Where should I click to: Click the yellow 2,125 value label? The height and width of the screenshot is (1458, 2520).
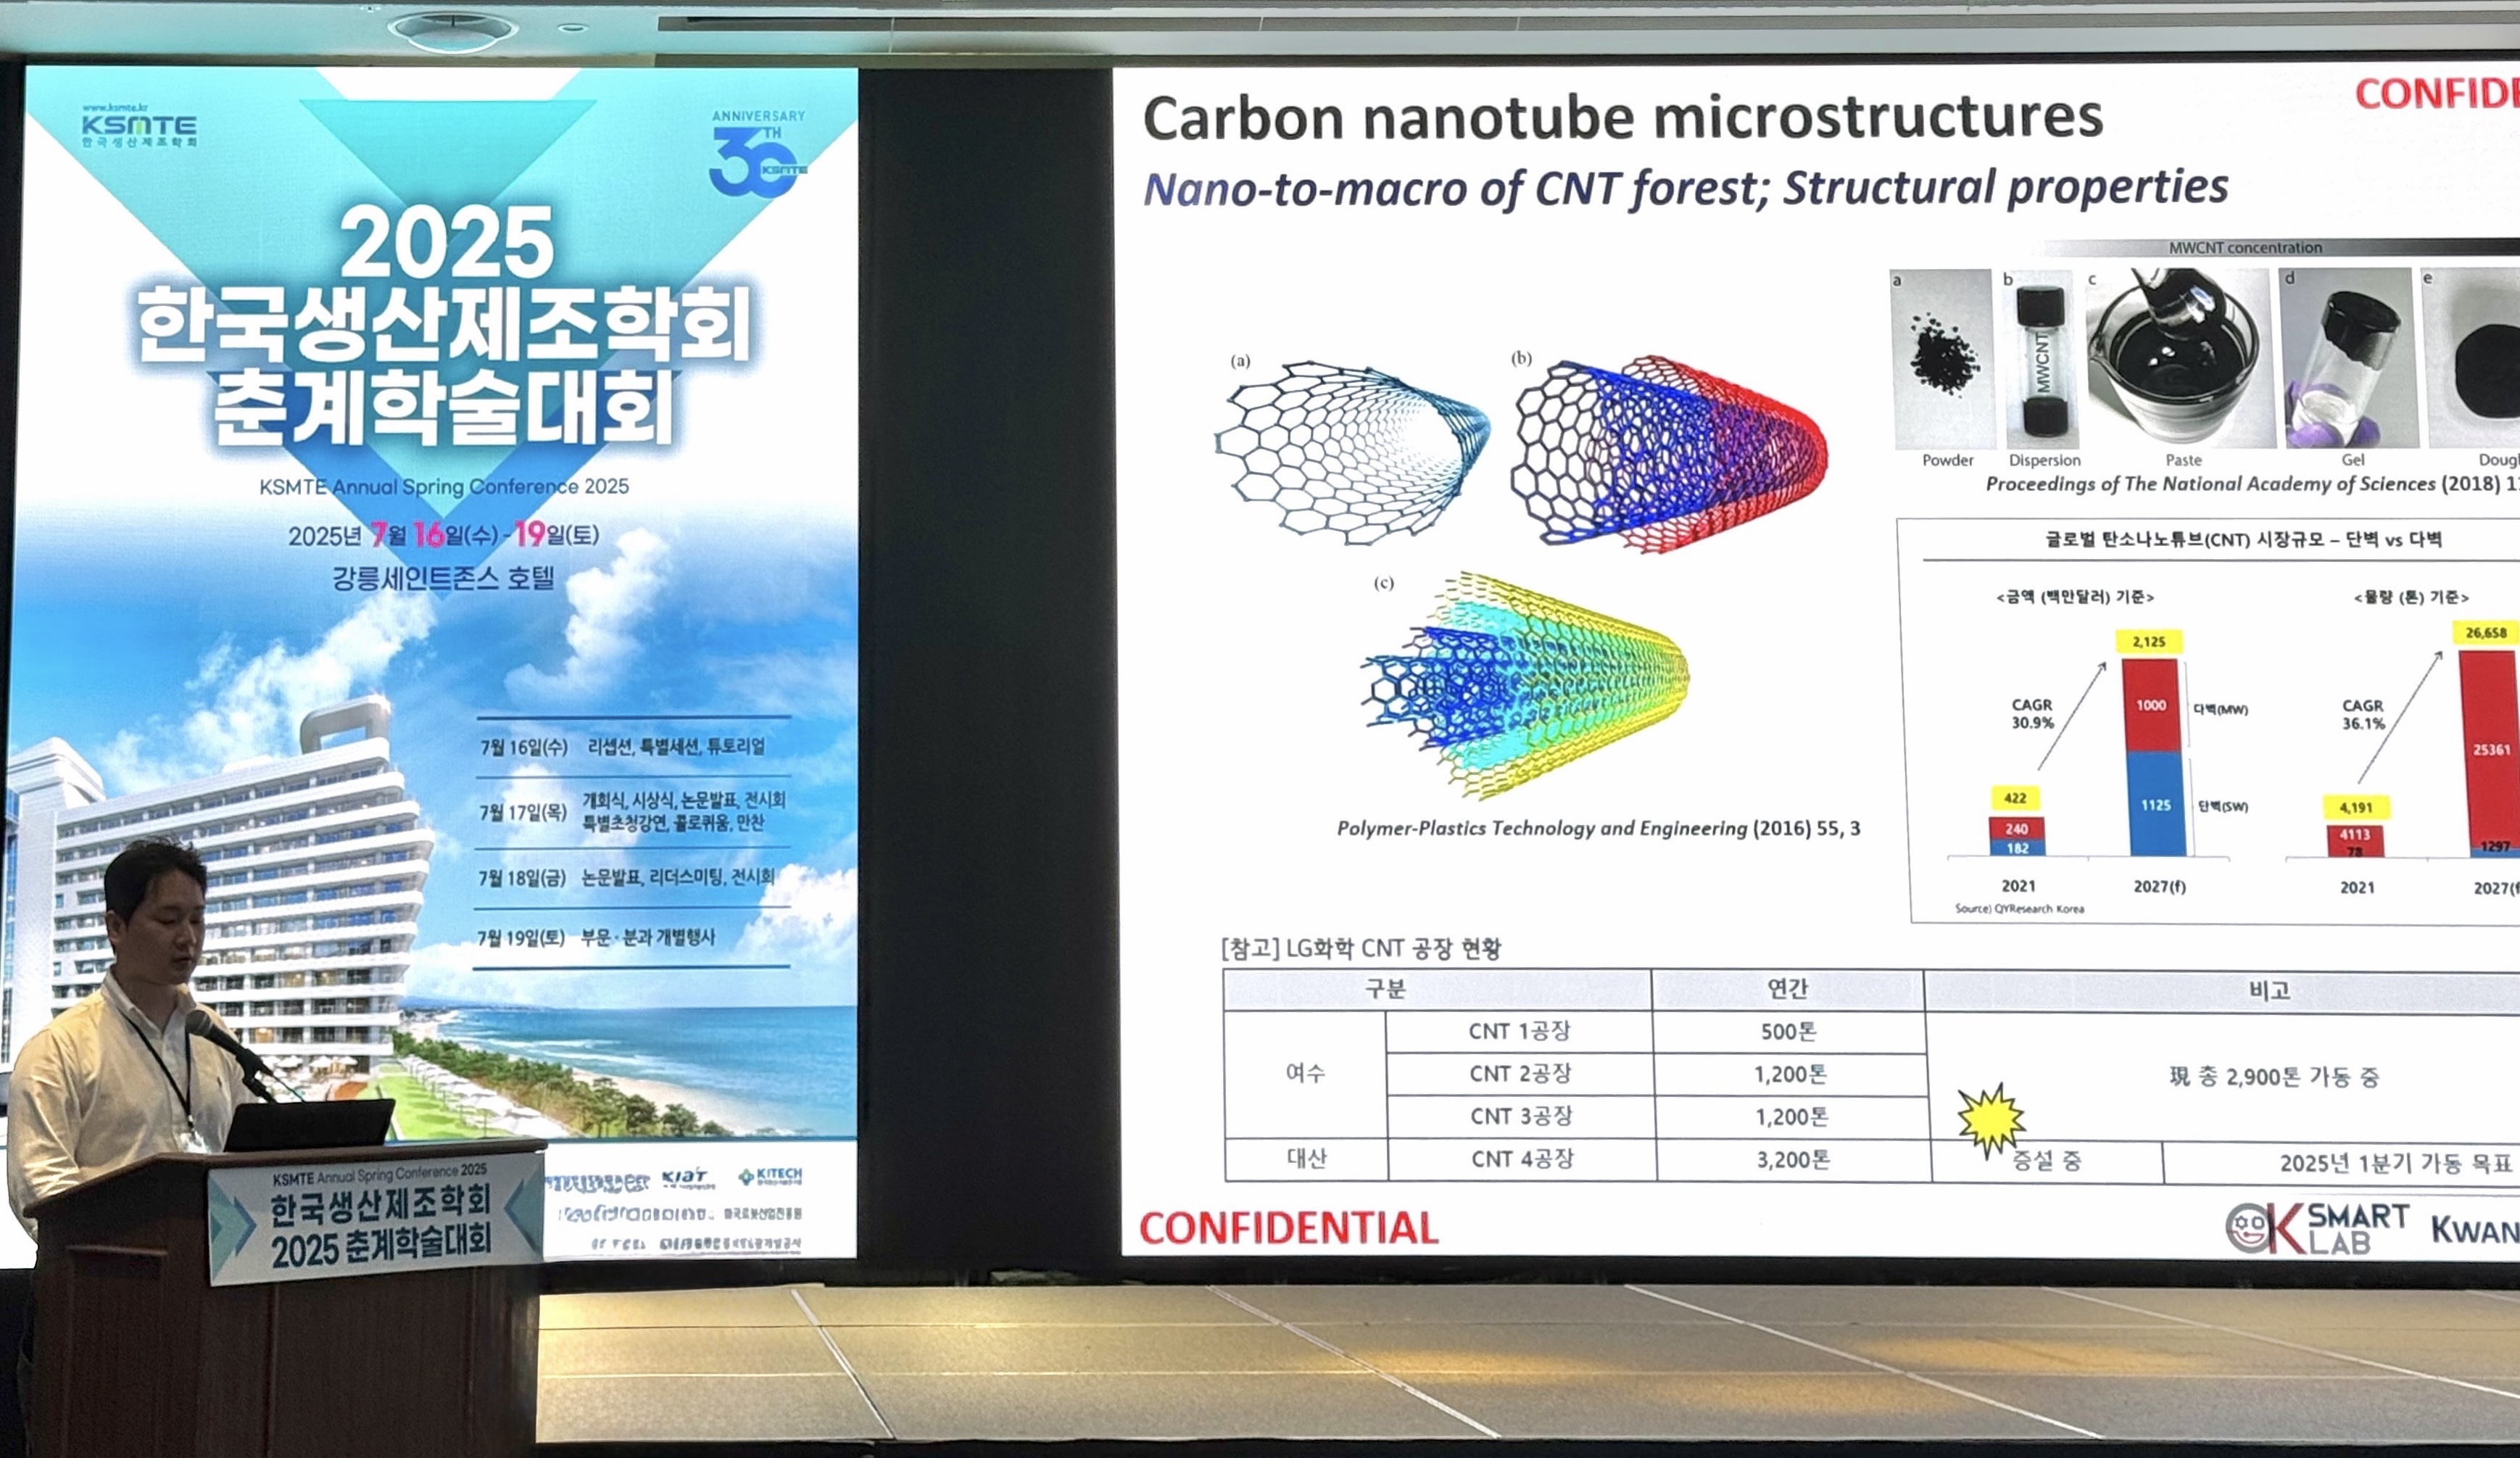[2149, 642]
